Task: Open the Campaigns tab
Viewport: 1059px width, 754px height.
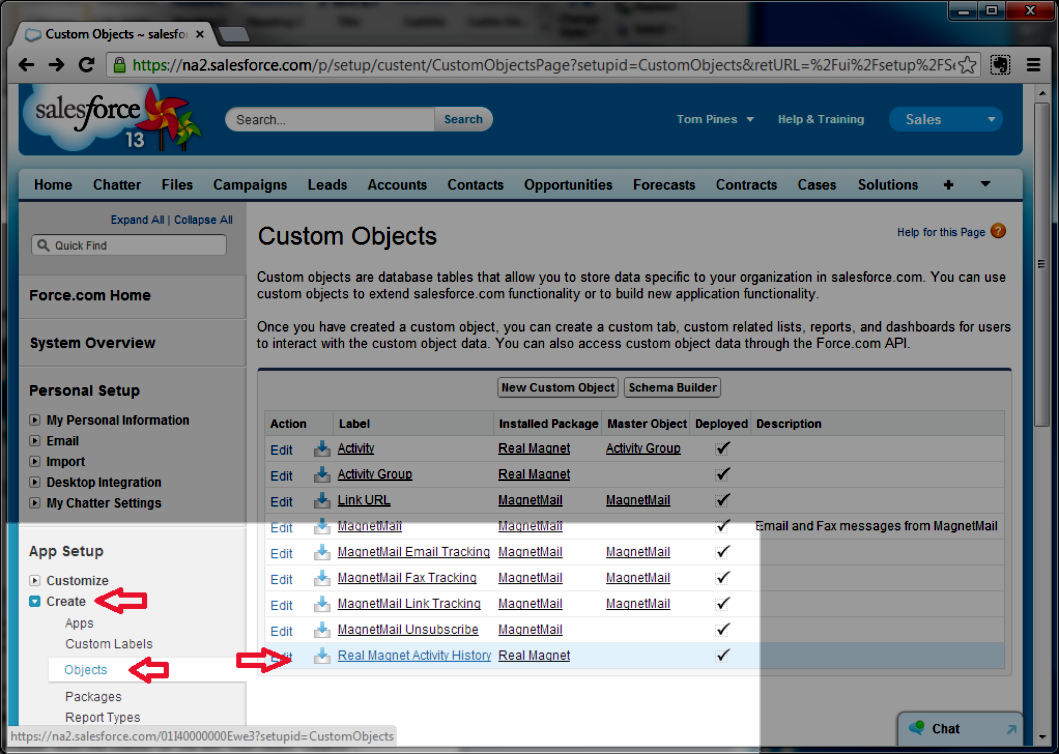Action: coord(250,184)
